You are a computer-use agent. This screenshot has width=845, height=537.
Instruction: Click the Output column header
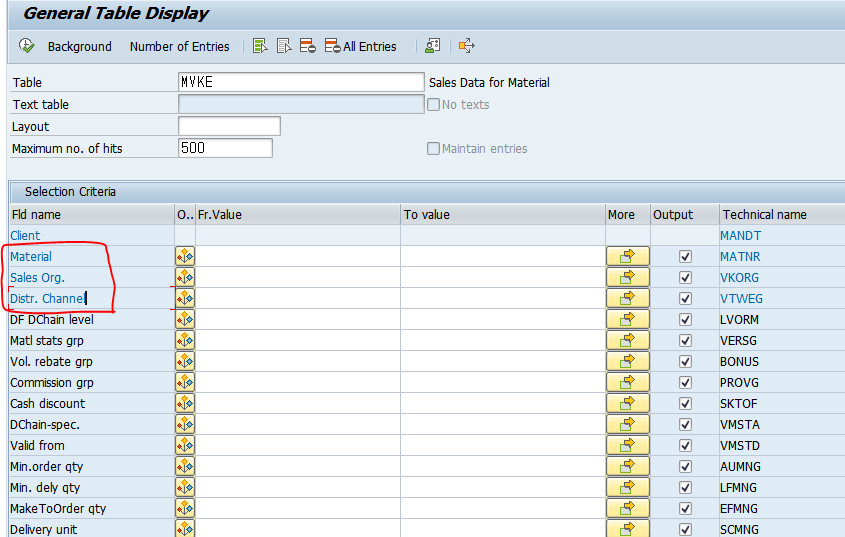click(x=684, y=215)
